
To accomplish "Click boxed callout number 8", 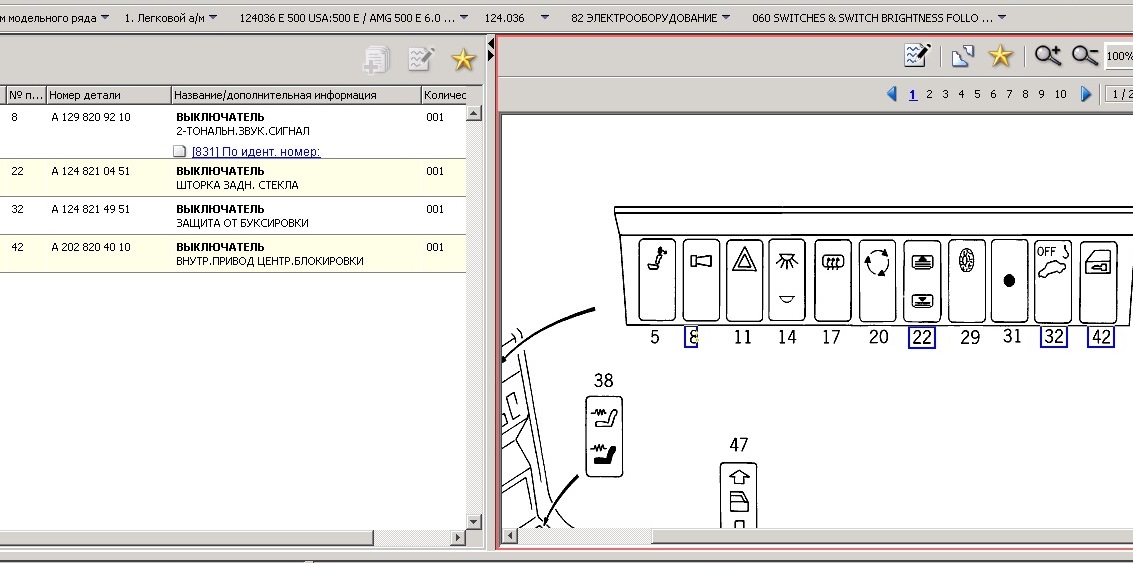I will tap(691, 337).
